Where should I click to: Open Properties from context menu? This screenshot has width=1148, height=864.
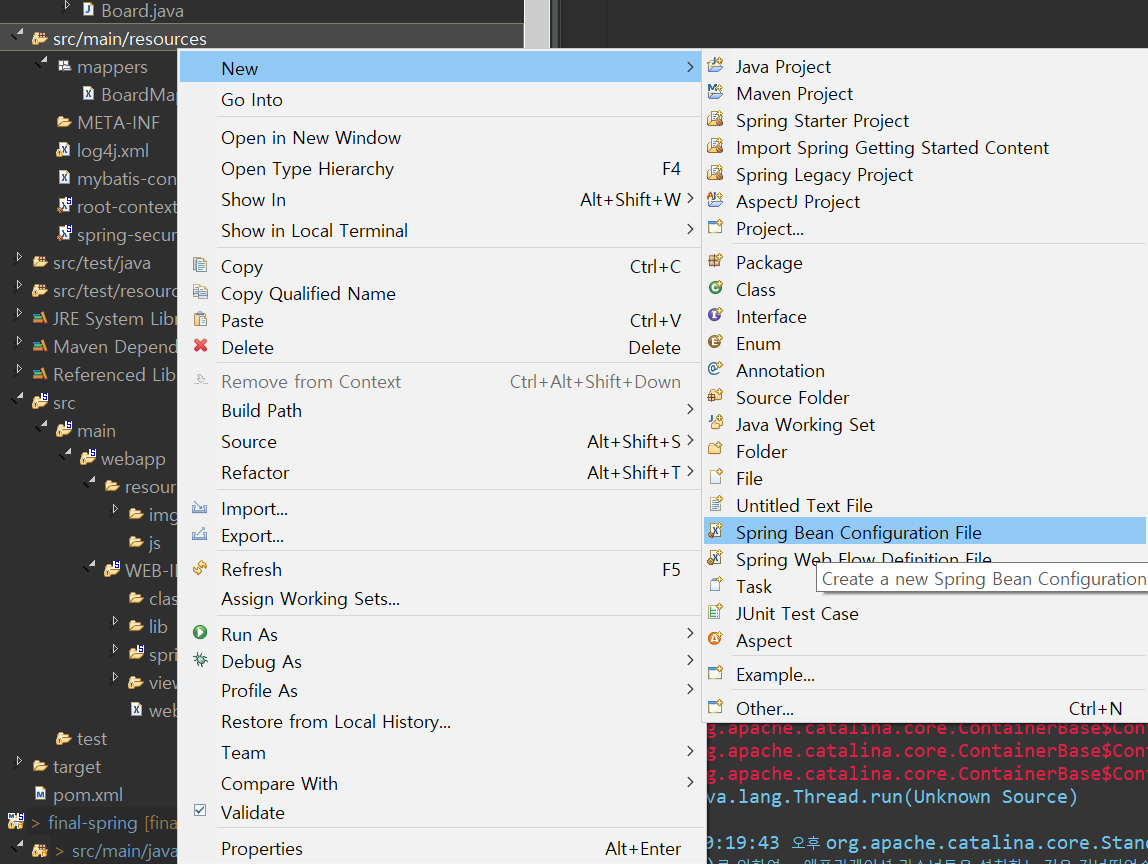tap(440, 849)
